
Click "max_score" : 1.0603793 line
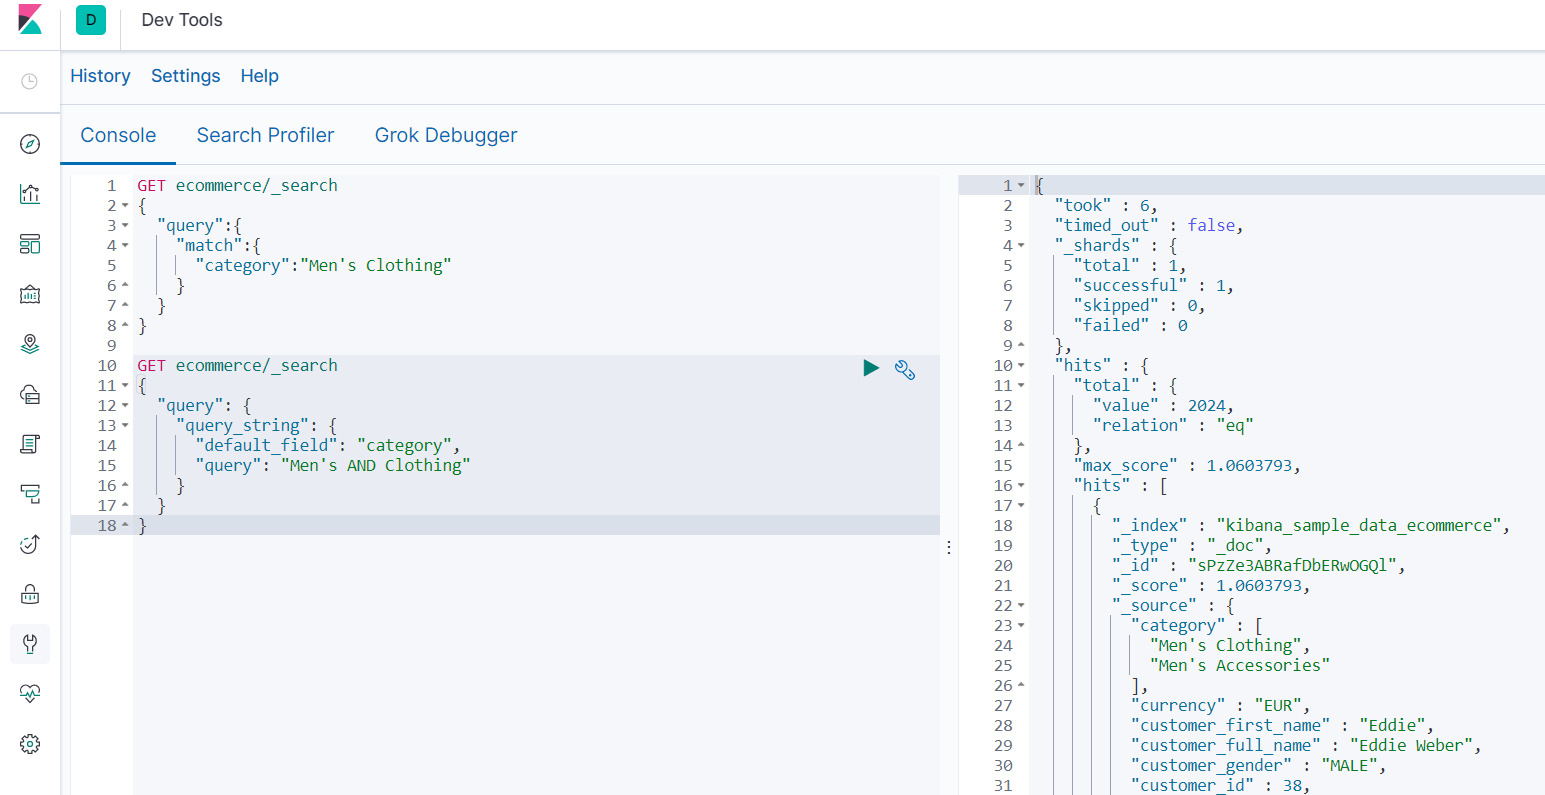coord(1187,465)
